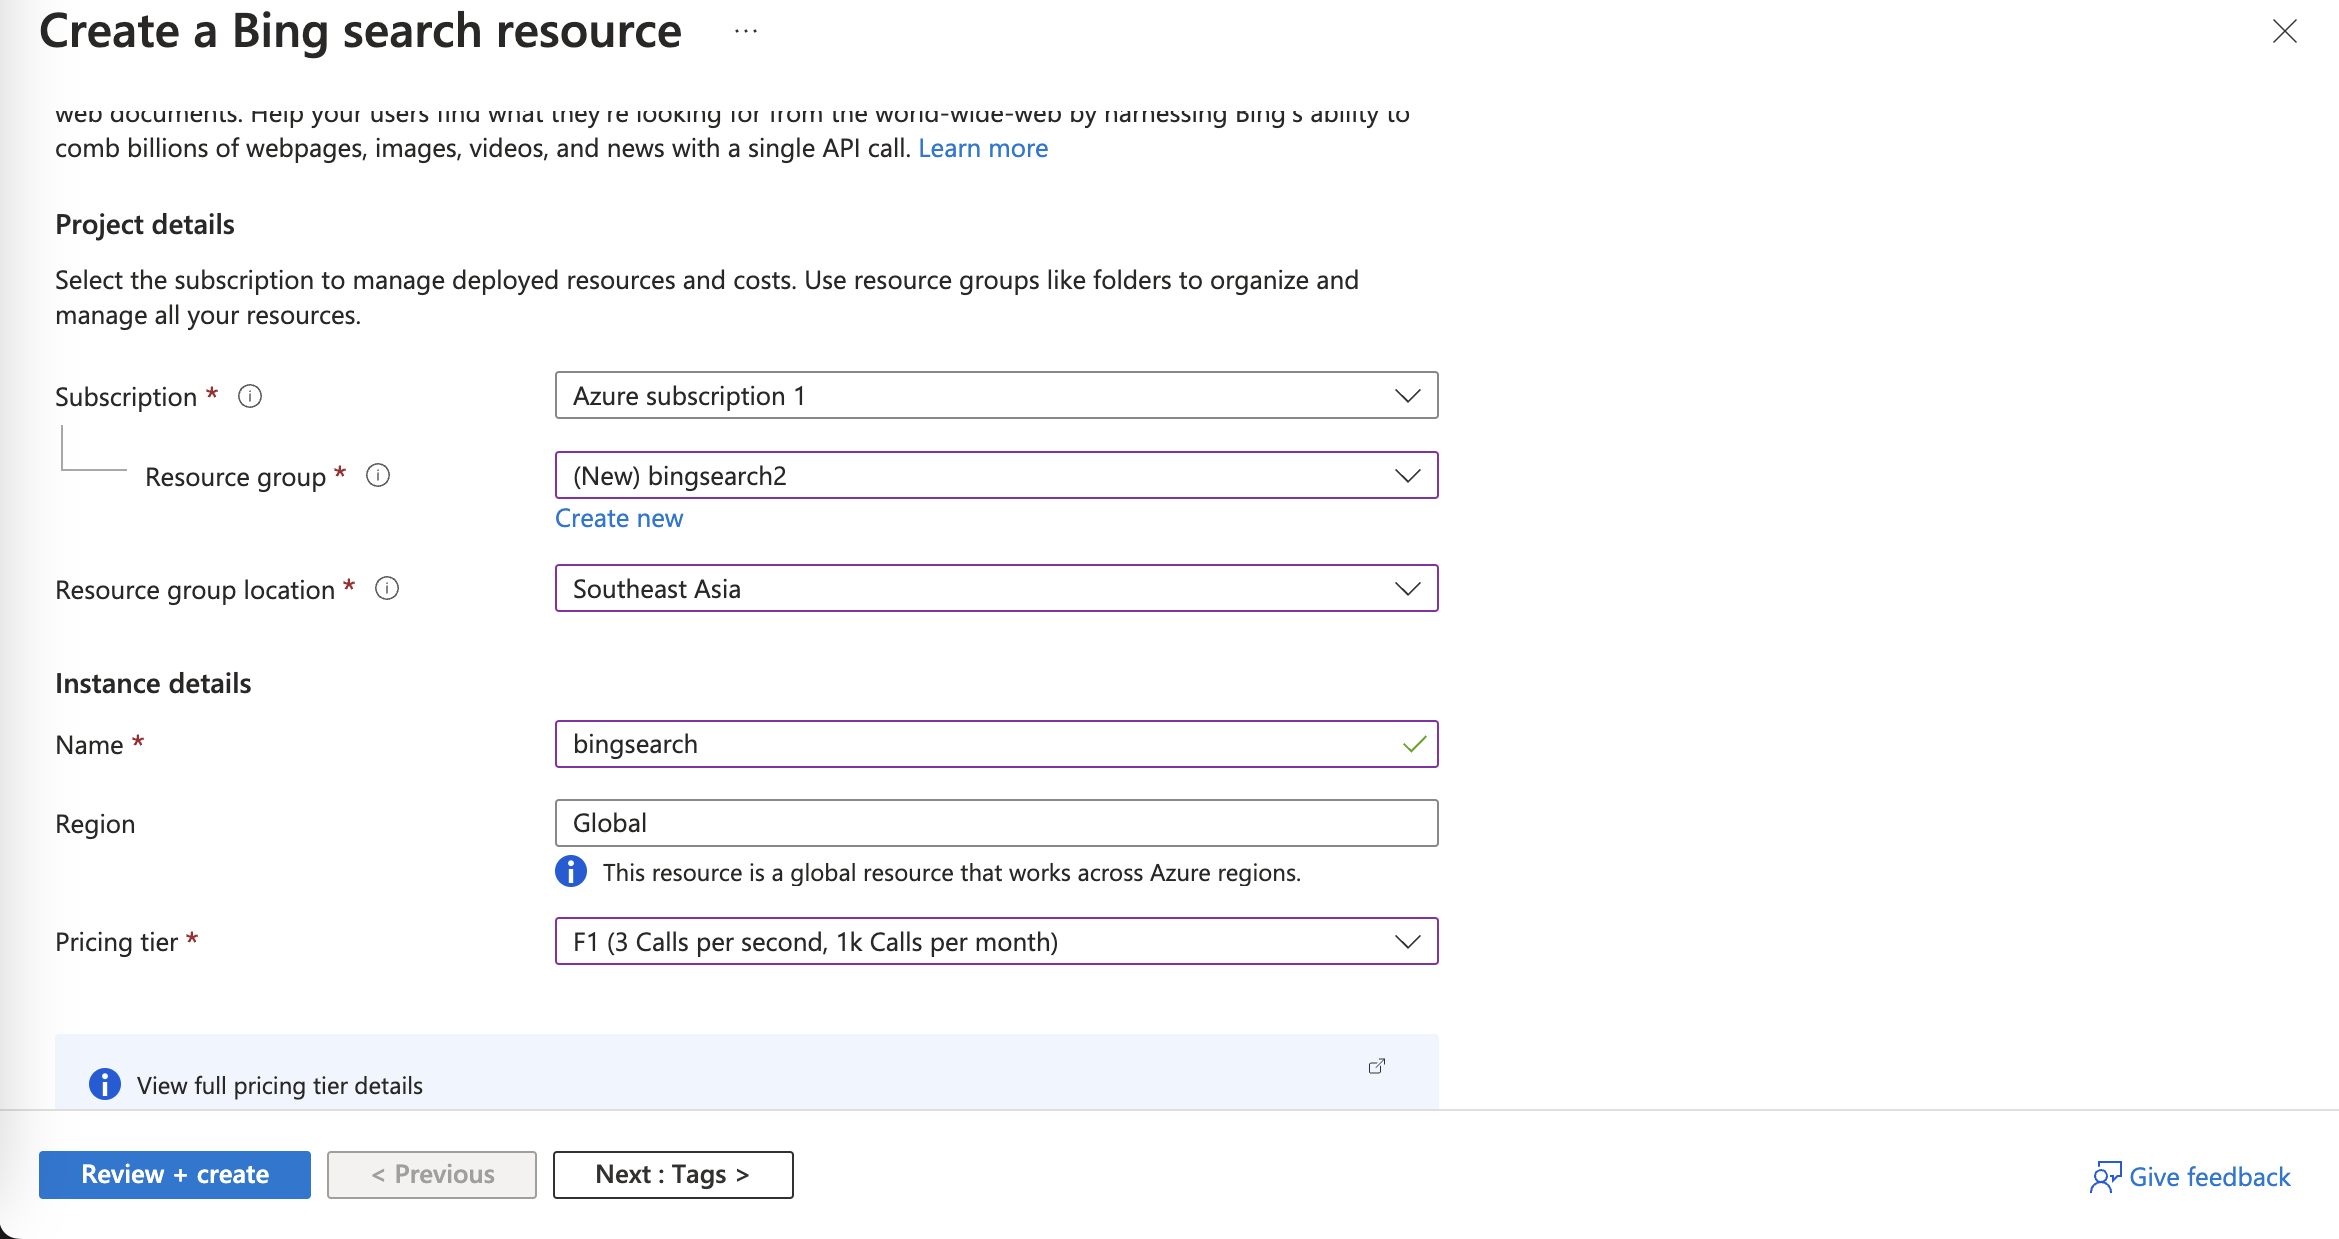Expand the Resource group dropdown
This screenshot has height=1239, width=2339.
point(996,475)
